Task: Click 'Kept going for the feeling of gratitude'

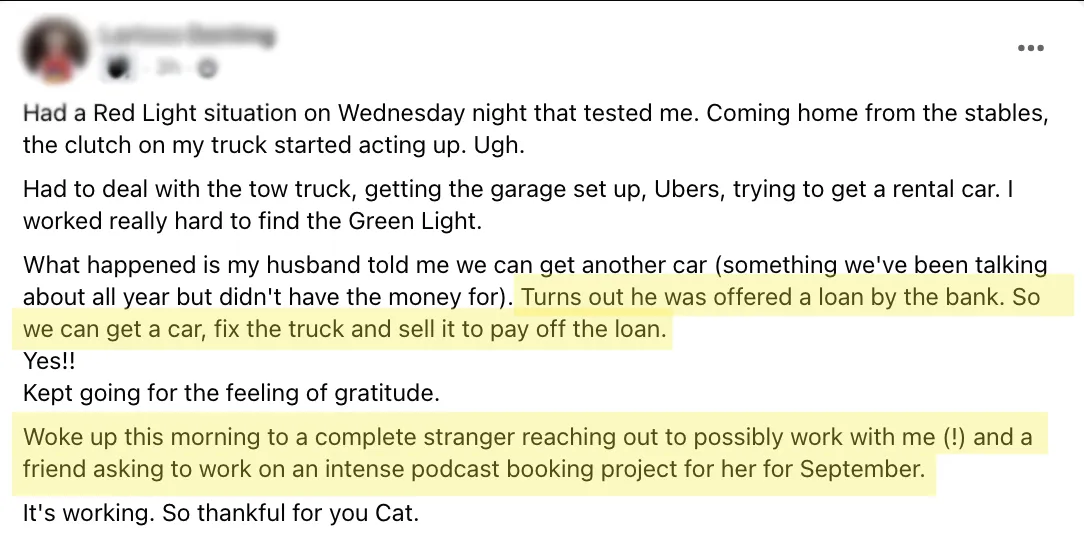Action: point(231,393)
